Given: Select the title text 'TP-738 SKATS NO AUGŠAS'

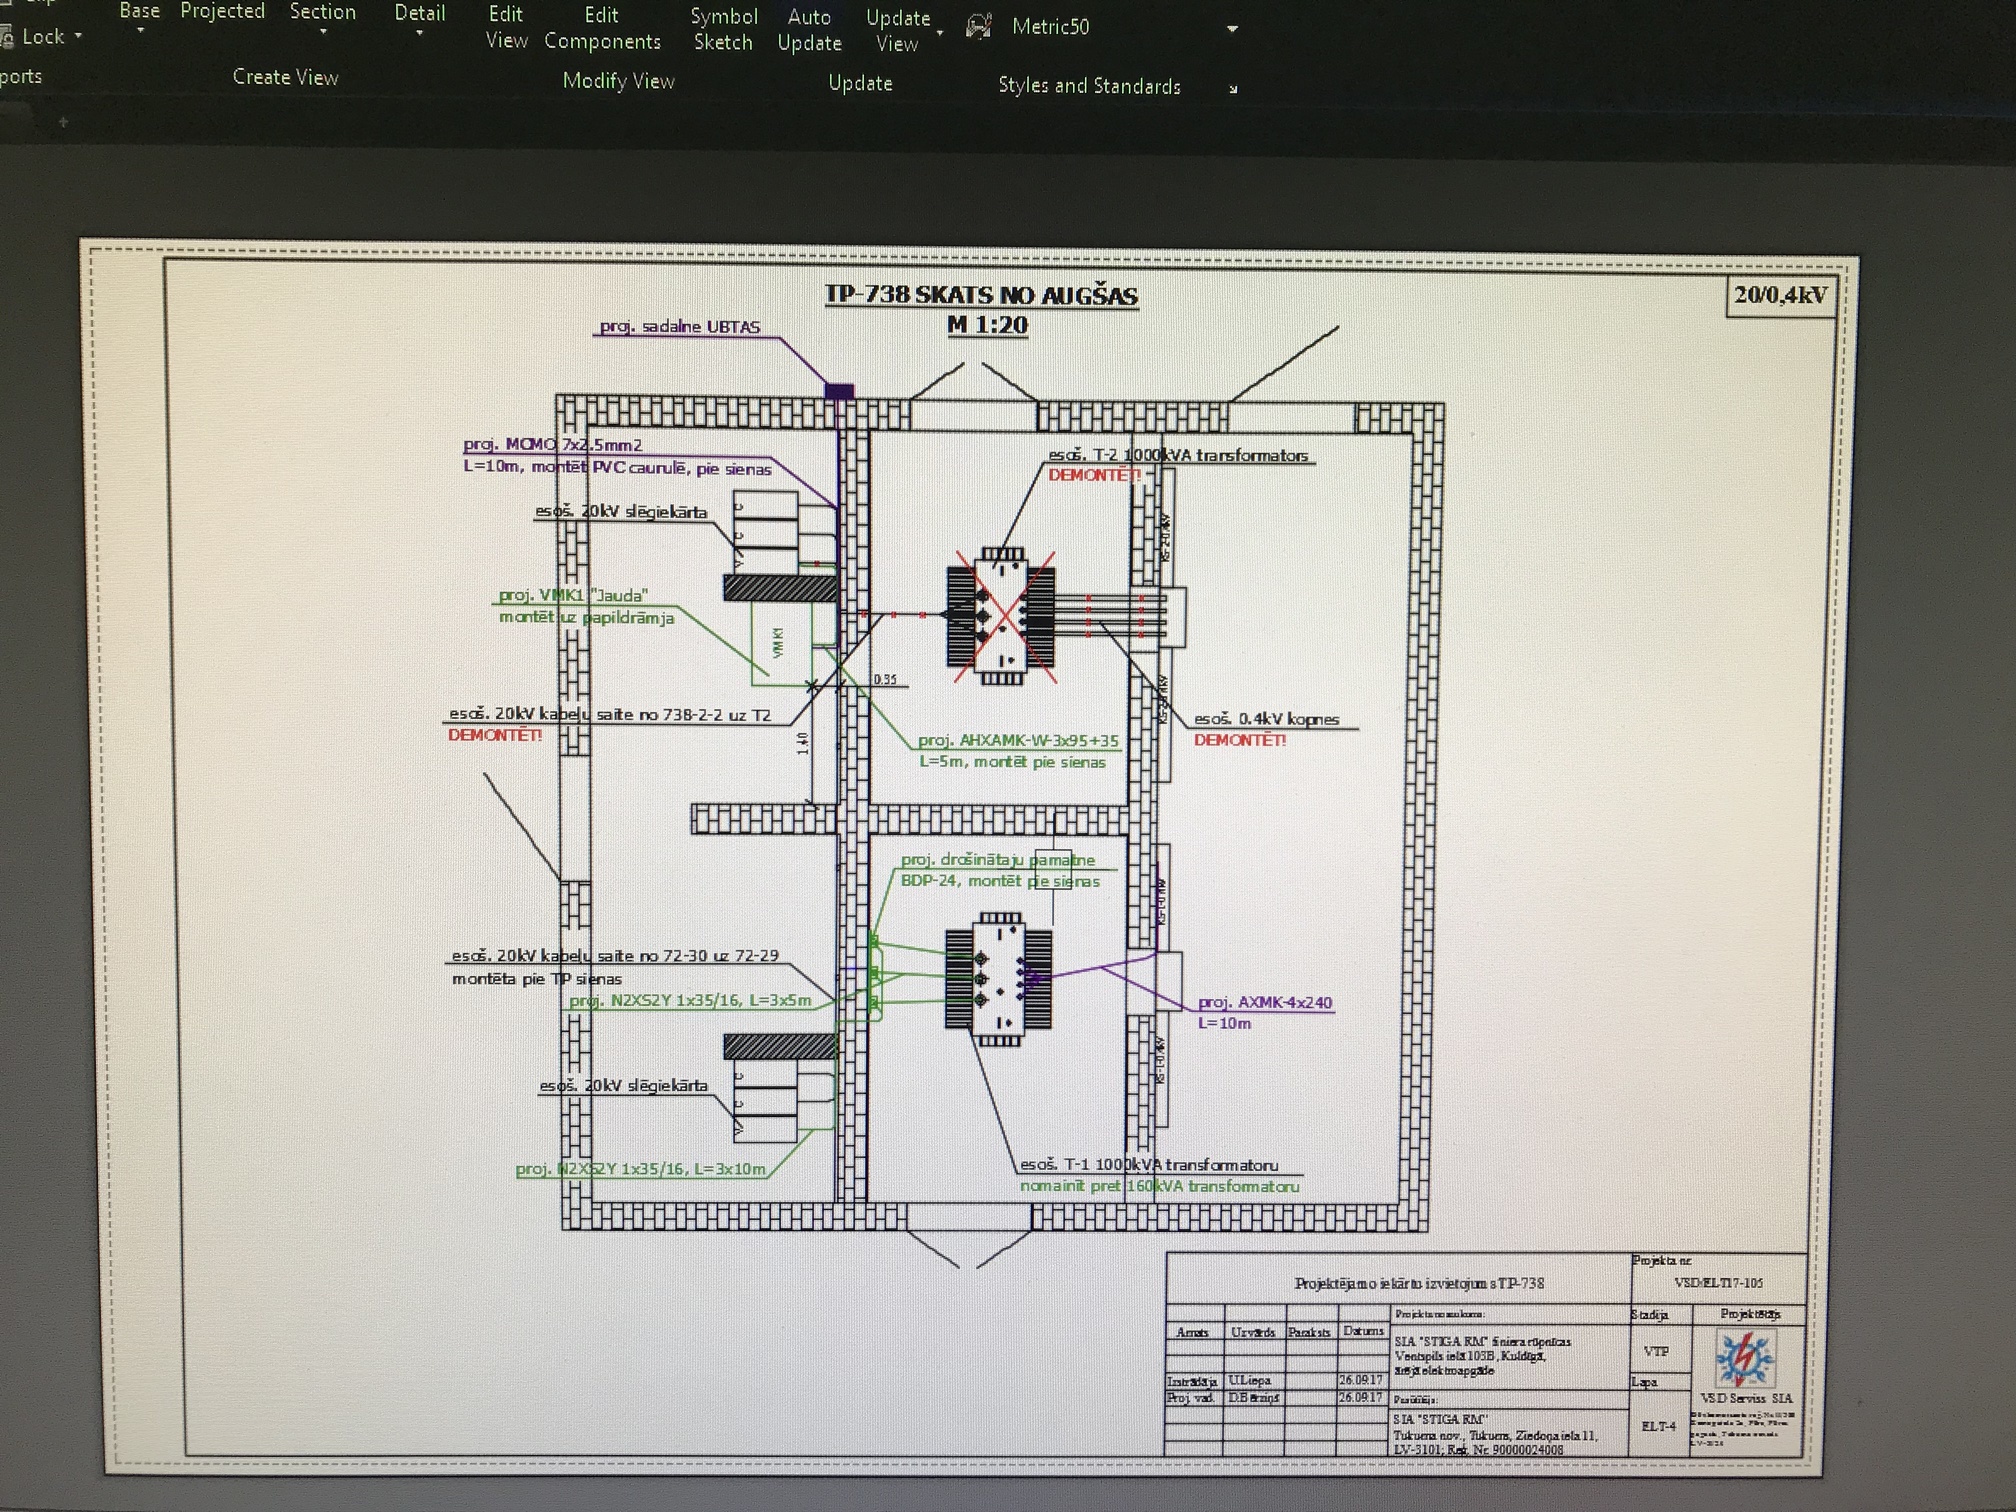Looking at the screenshot, I should point(981,295).
